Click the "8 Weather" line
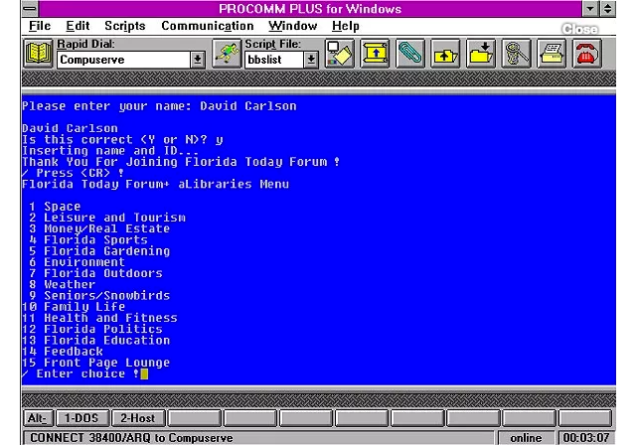The image size is (636, 445). point(62,285)
